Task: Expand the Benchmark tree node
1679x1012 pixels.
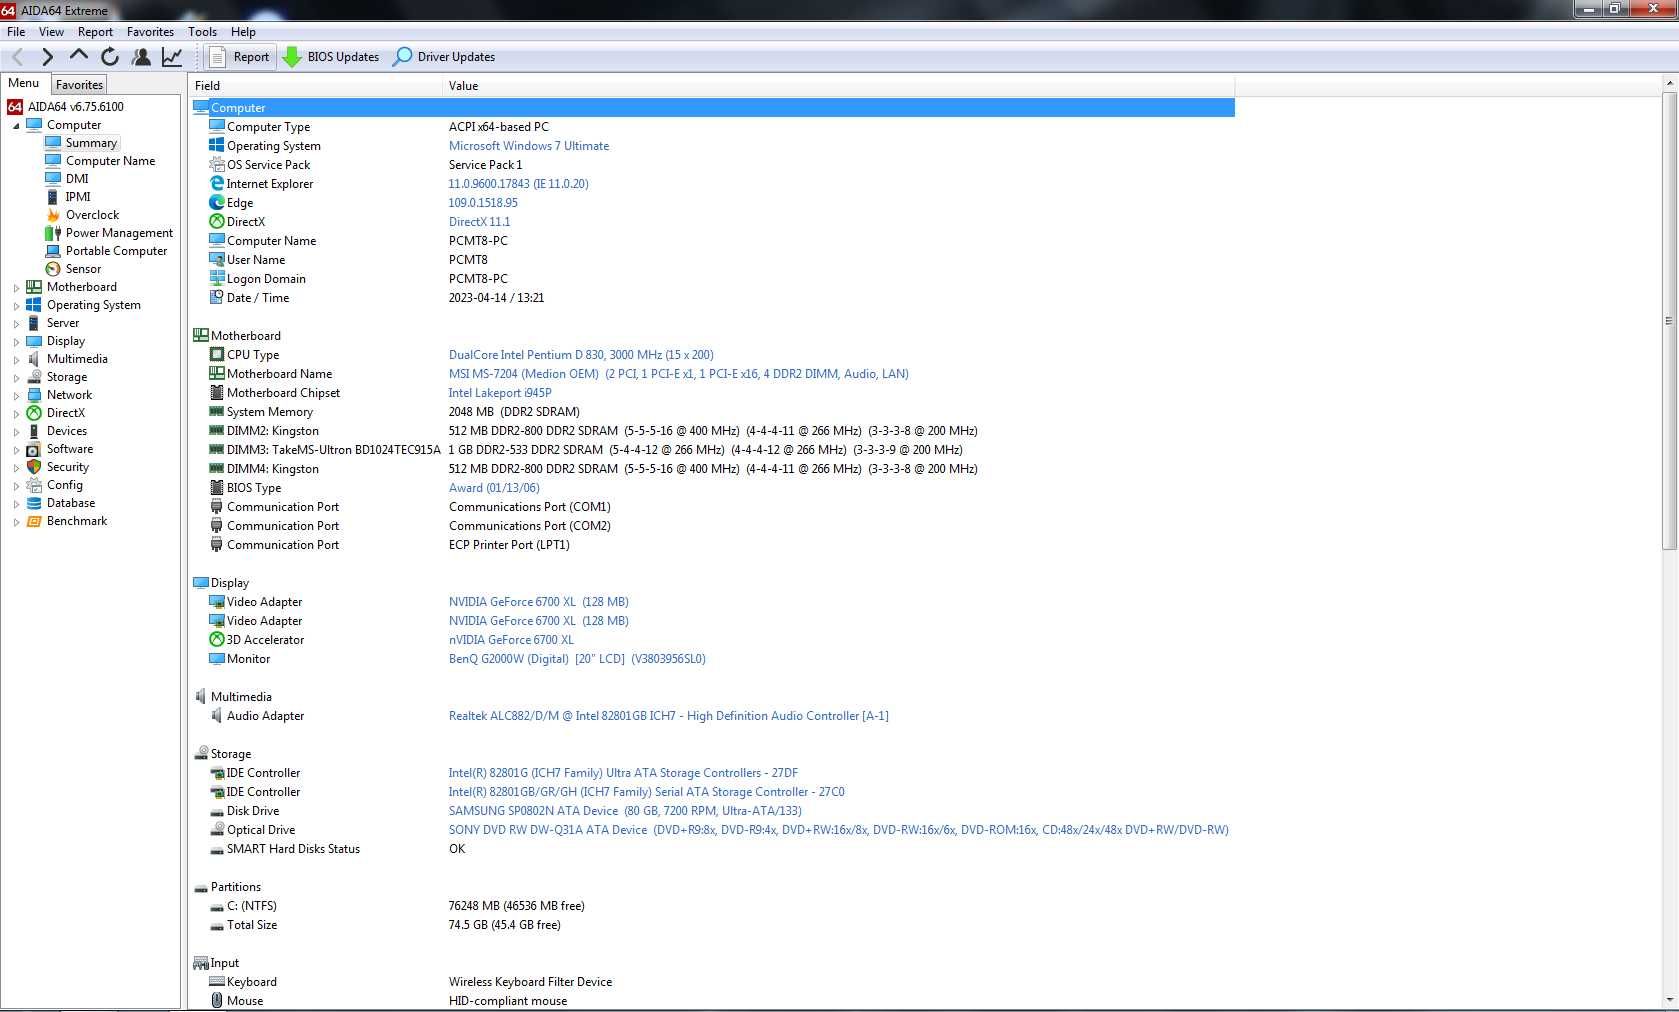Action: (16, 522)
